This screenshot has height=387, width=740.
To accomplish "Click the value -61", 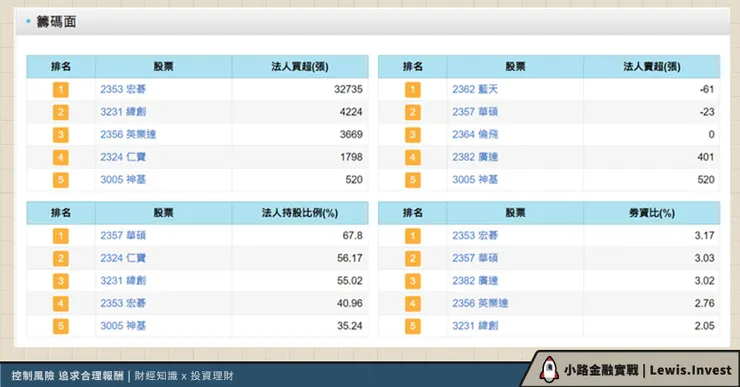I will point(707,89).
